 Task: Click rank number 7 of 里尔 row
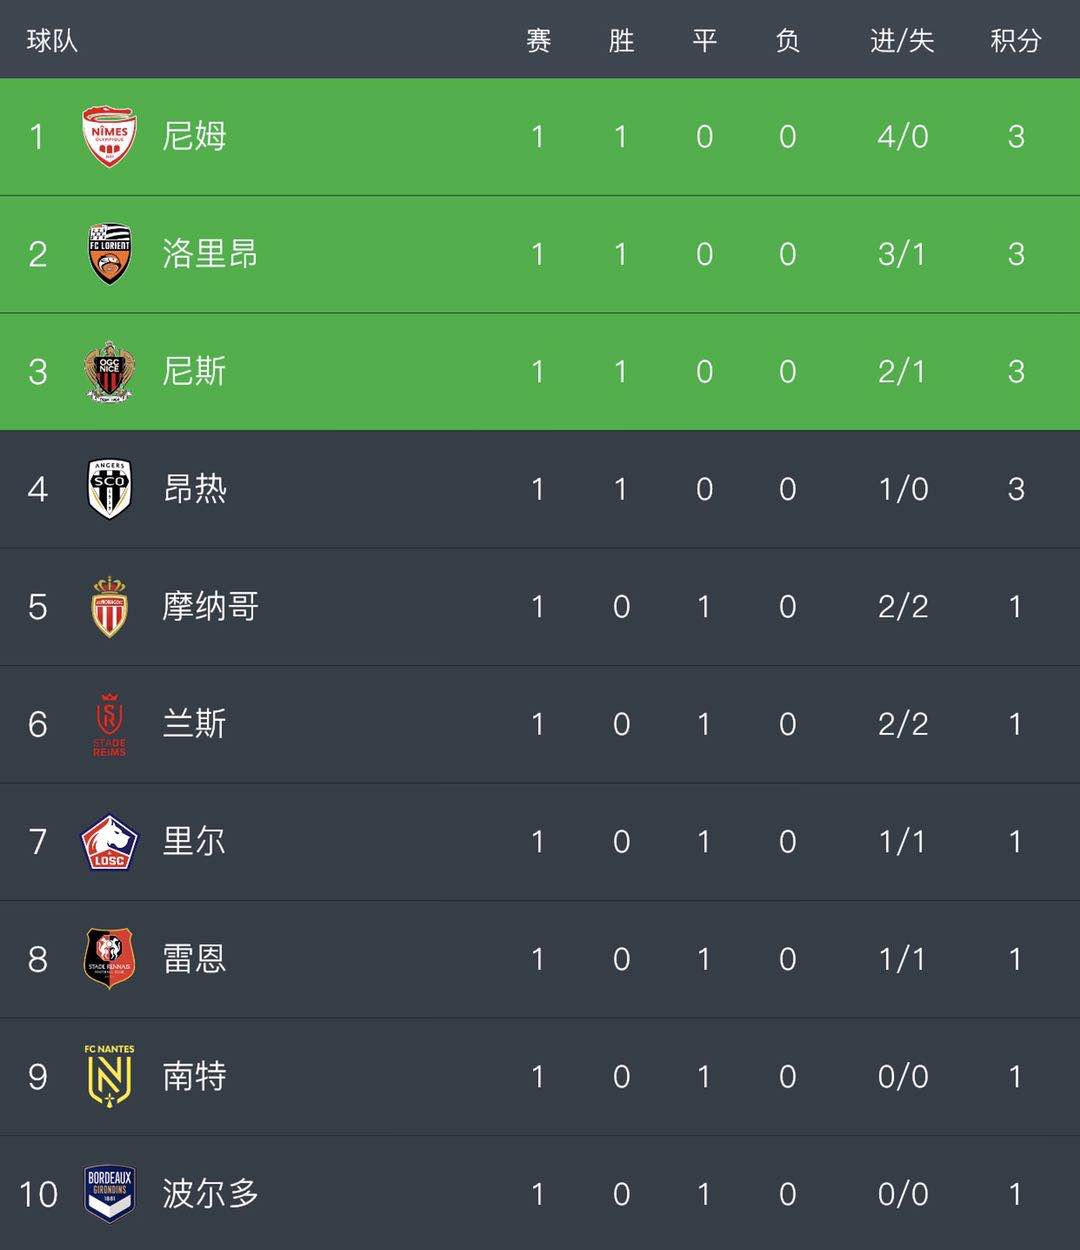click(38, 842)
